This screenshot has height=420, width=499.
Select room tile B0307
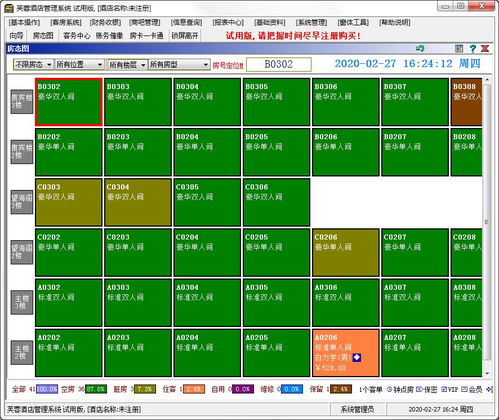coord(415,102)
